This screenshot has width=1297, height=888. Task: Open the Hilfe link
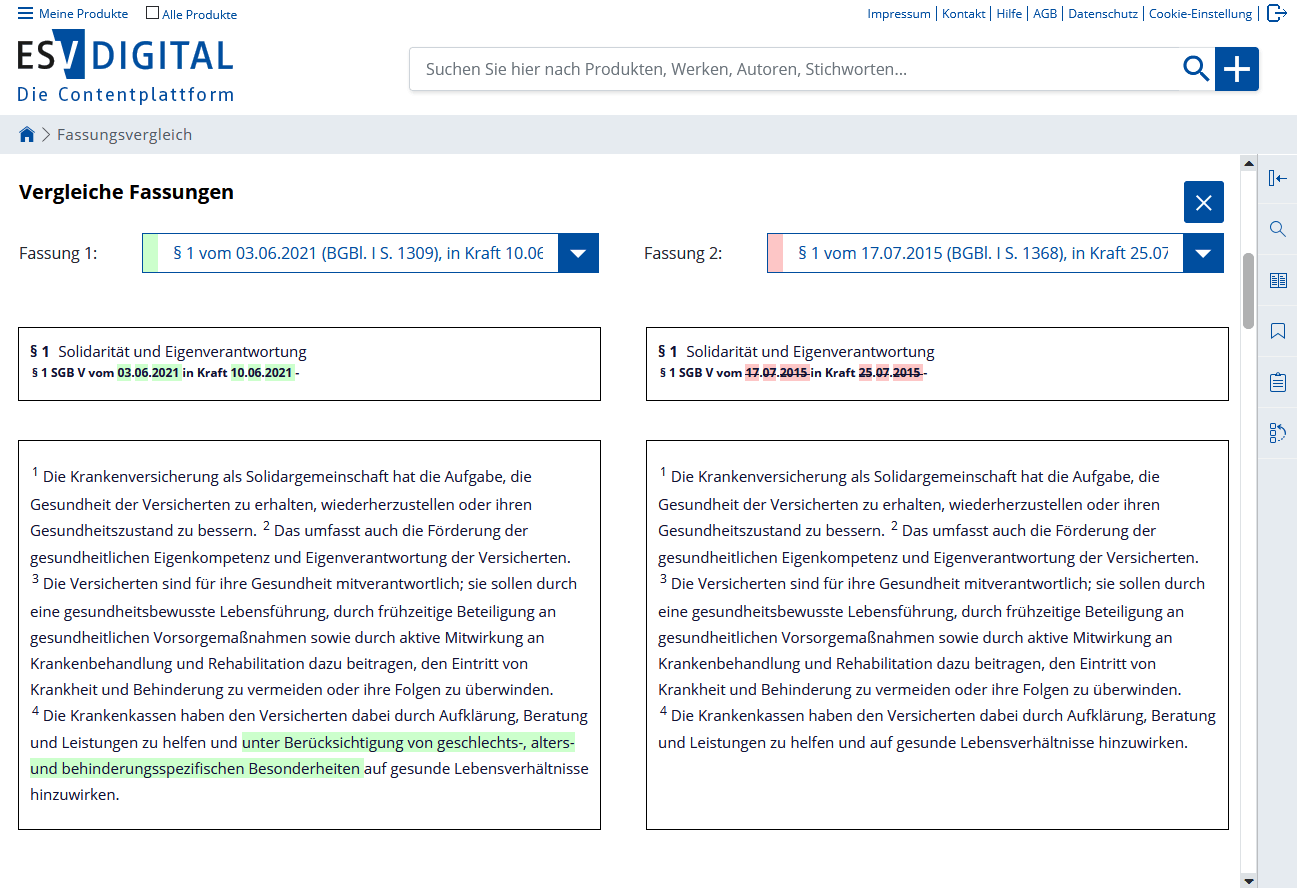[1009, 14]
